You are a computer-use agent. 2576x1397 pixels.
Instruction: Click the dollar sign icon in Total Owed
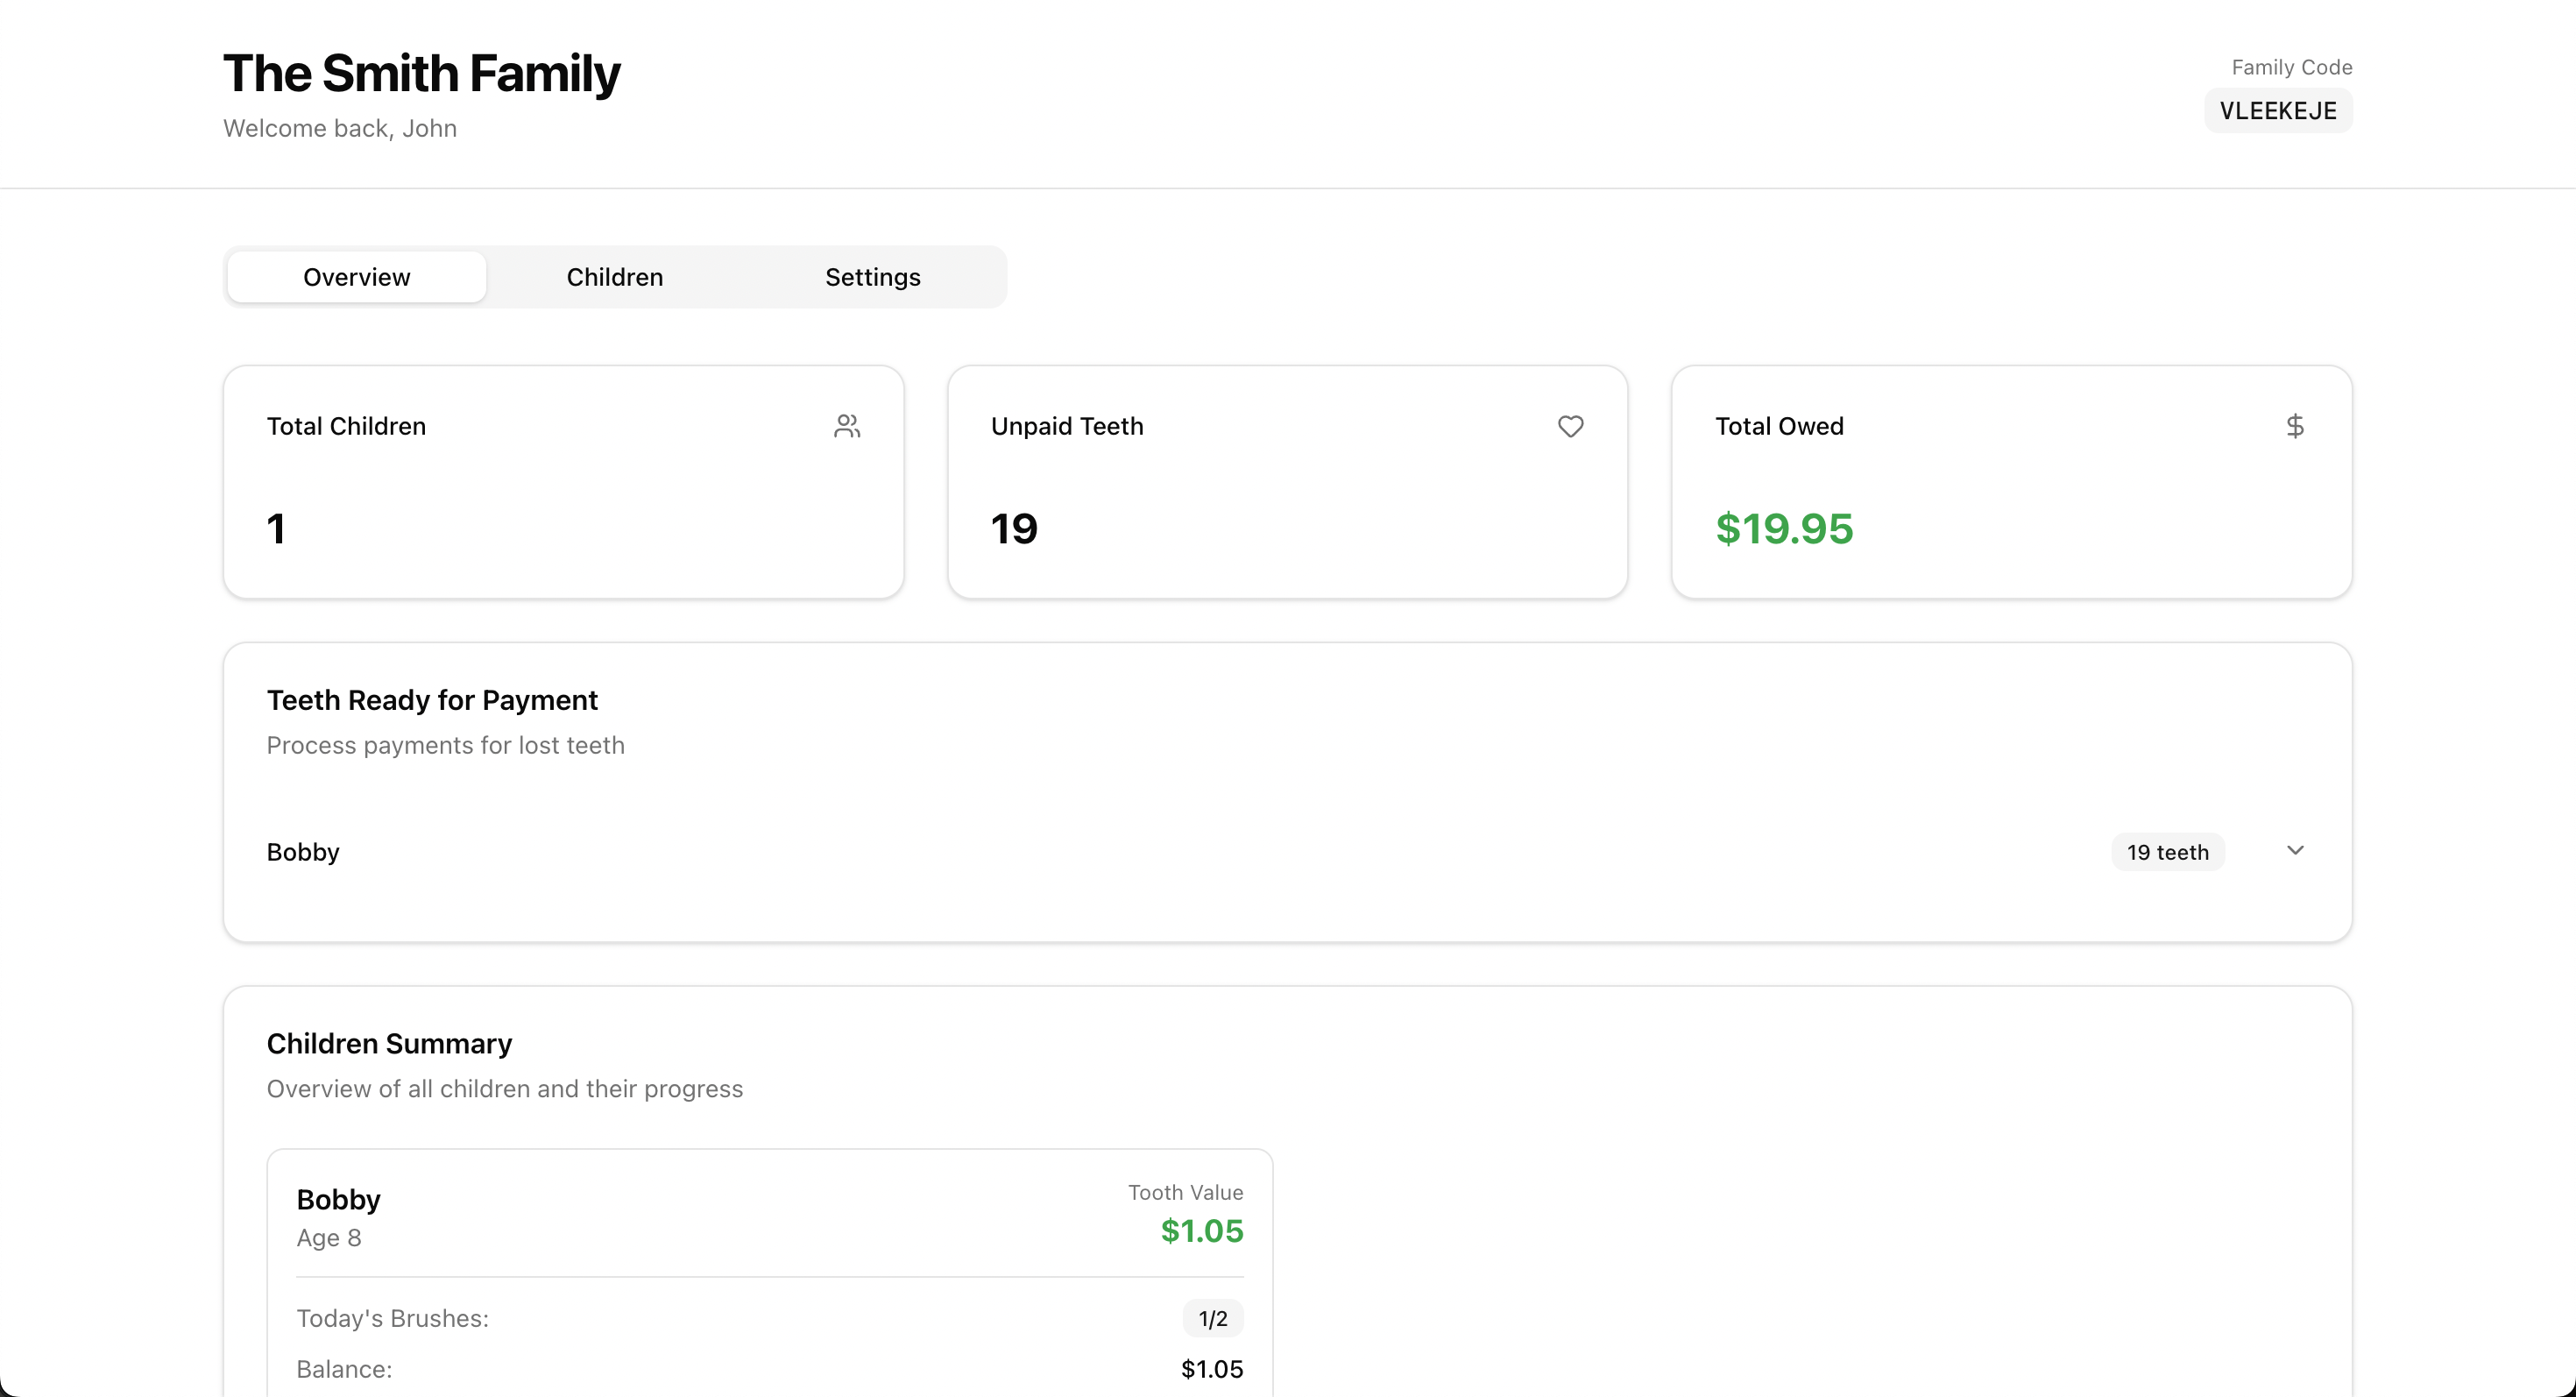[x=2295, y=426]
